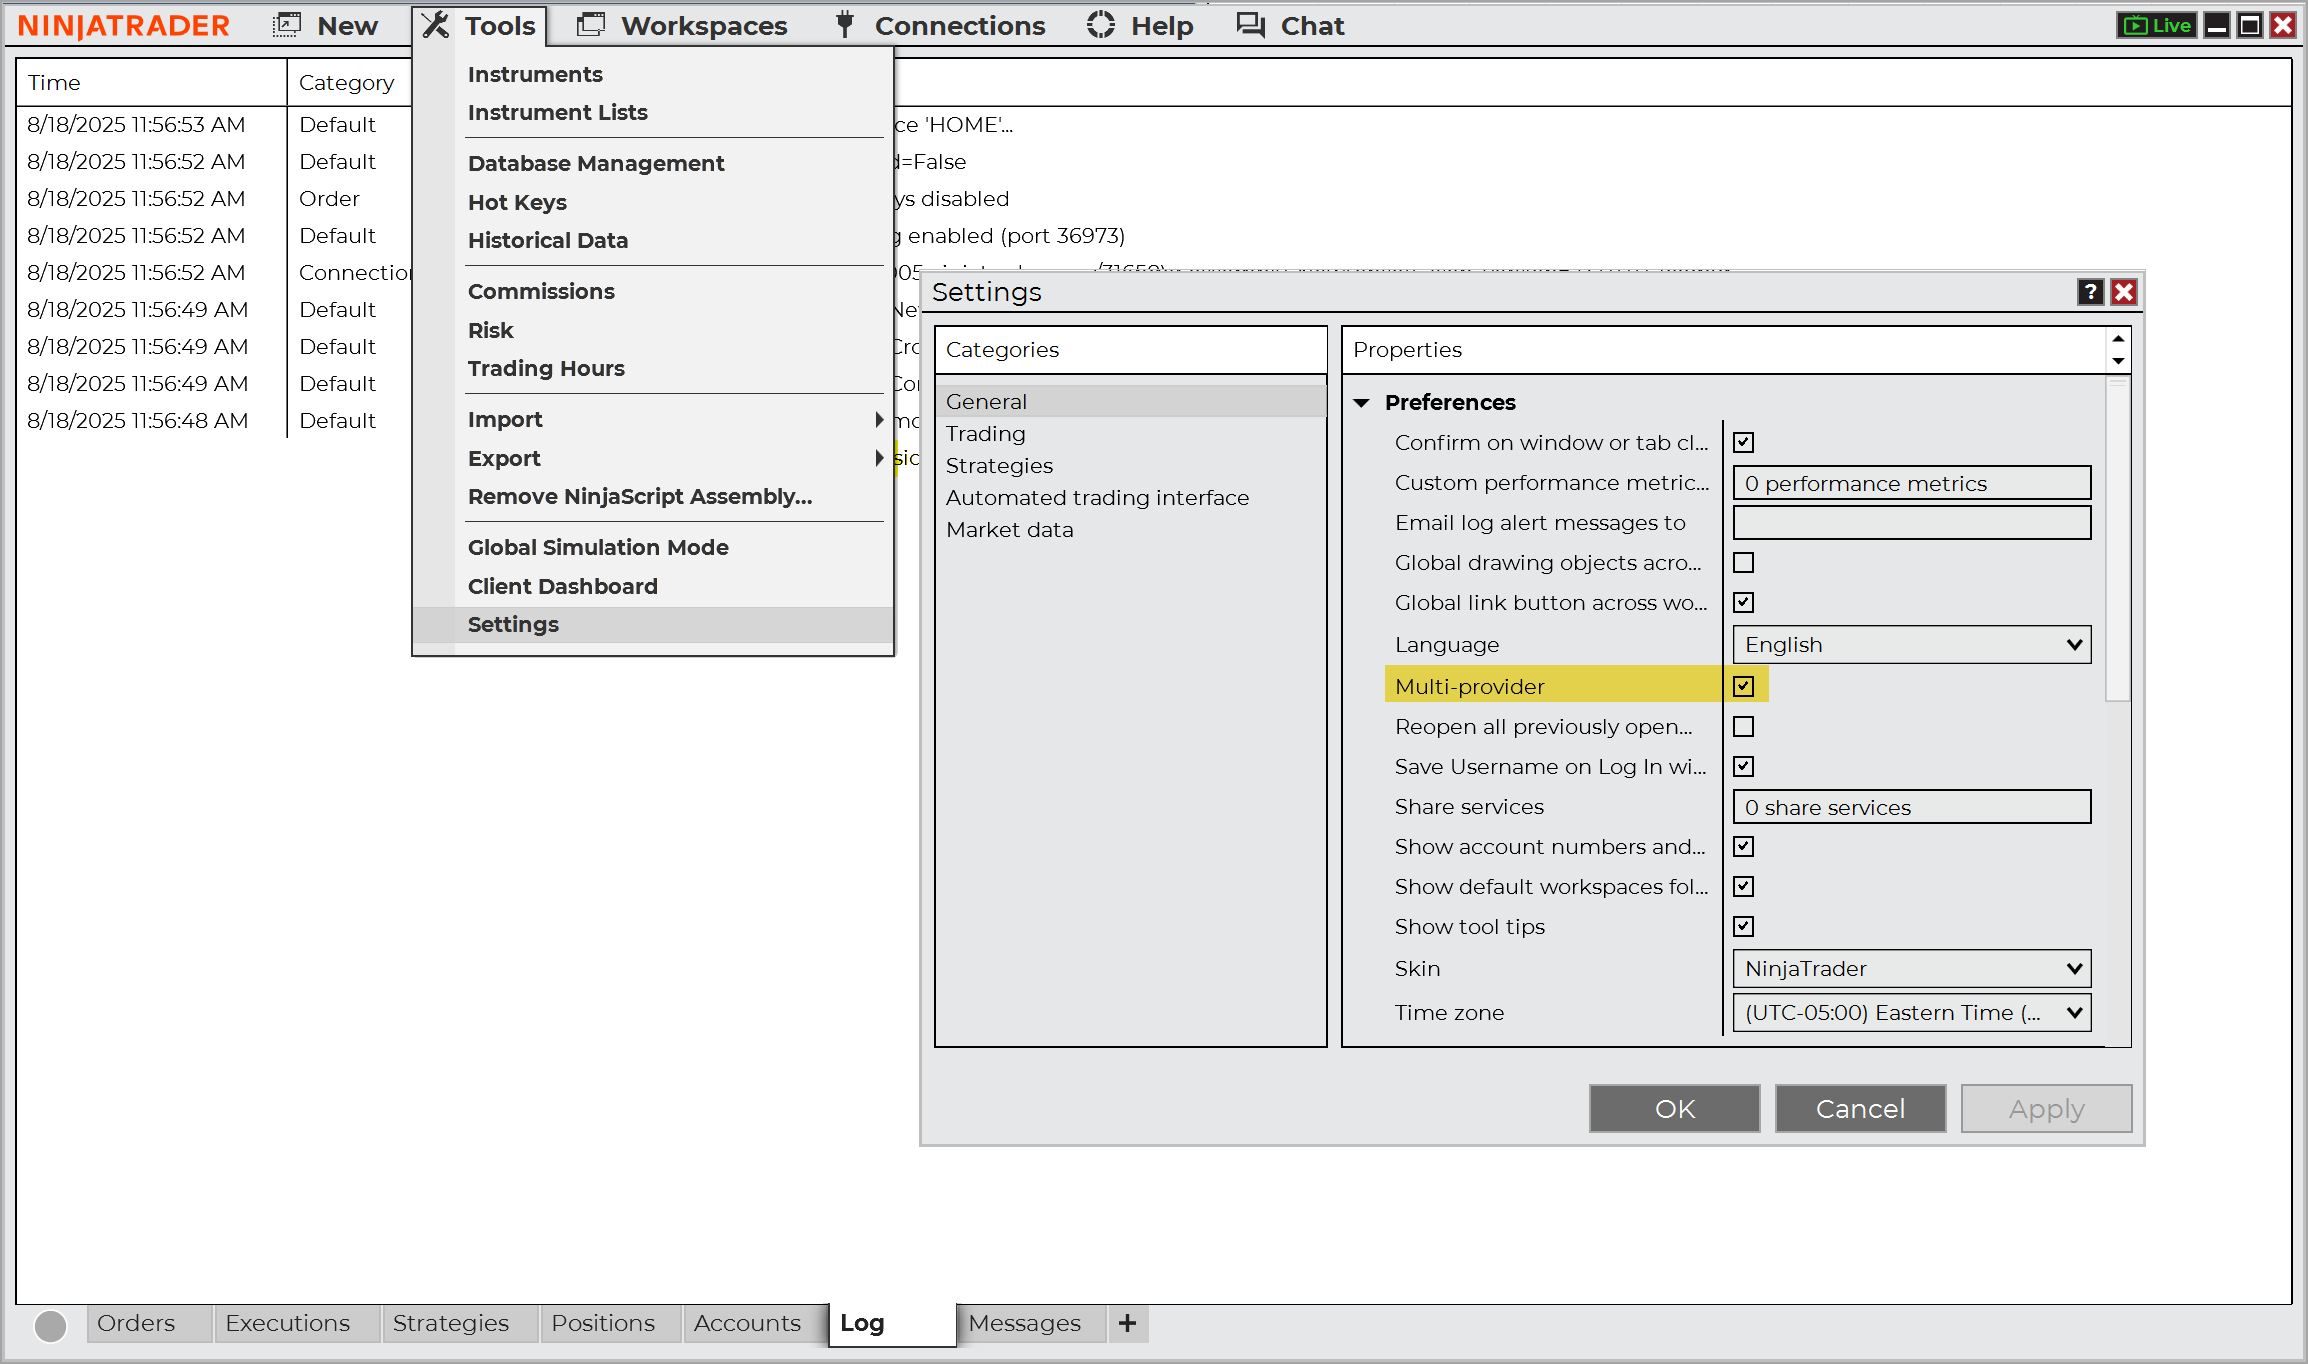Enable Reopen all previously open workspaces
2308x1364 pixels.
click(1743, 726)
